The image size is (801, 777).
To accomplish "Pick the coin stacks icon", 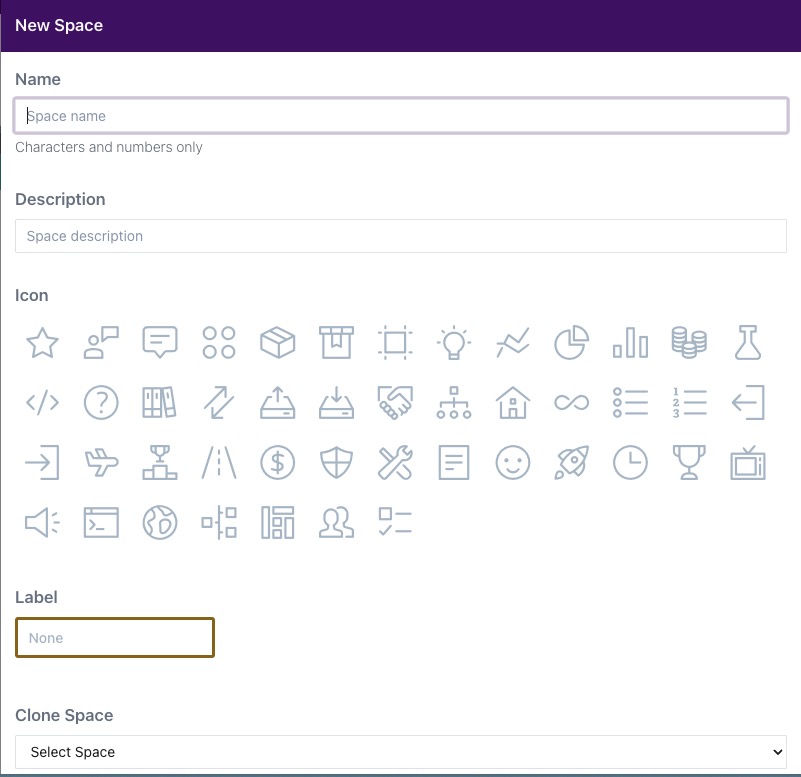I will [x=689, y=343].
